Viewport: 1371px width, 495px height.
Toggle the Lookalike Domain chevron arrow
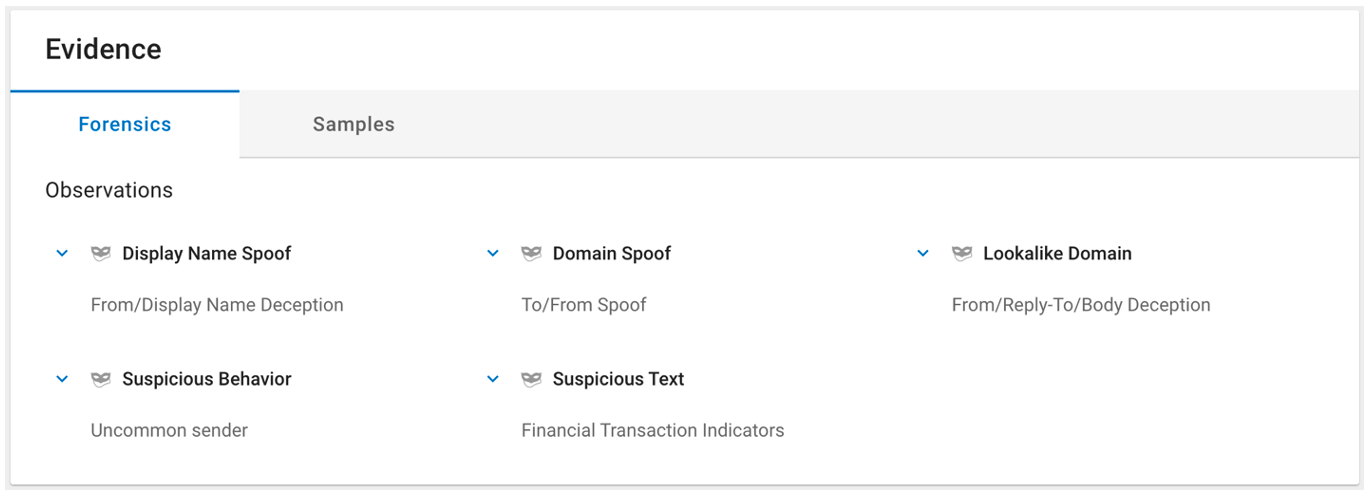pos(923,254)
